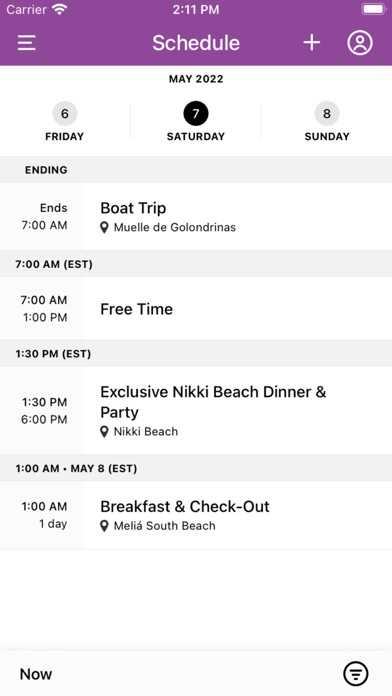This screenshot has height=696, width=392.
Task: Tap the Muelle de Golondrinas location link
Action: [x=174, y=228]
